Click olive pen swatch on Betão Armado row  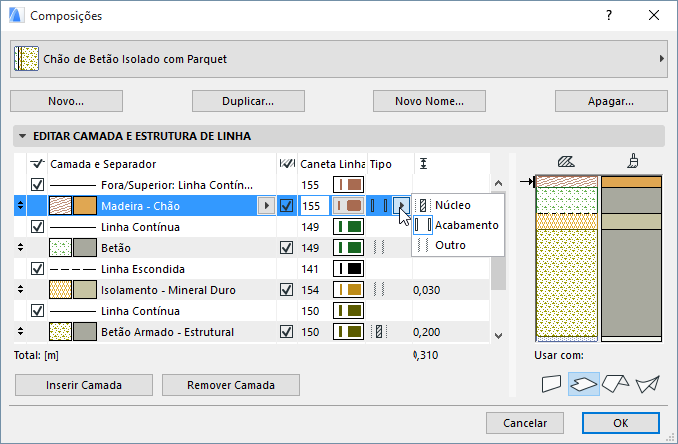click(348, 332)
